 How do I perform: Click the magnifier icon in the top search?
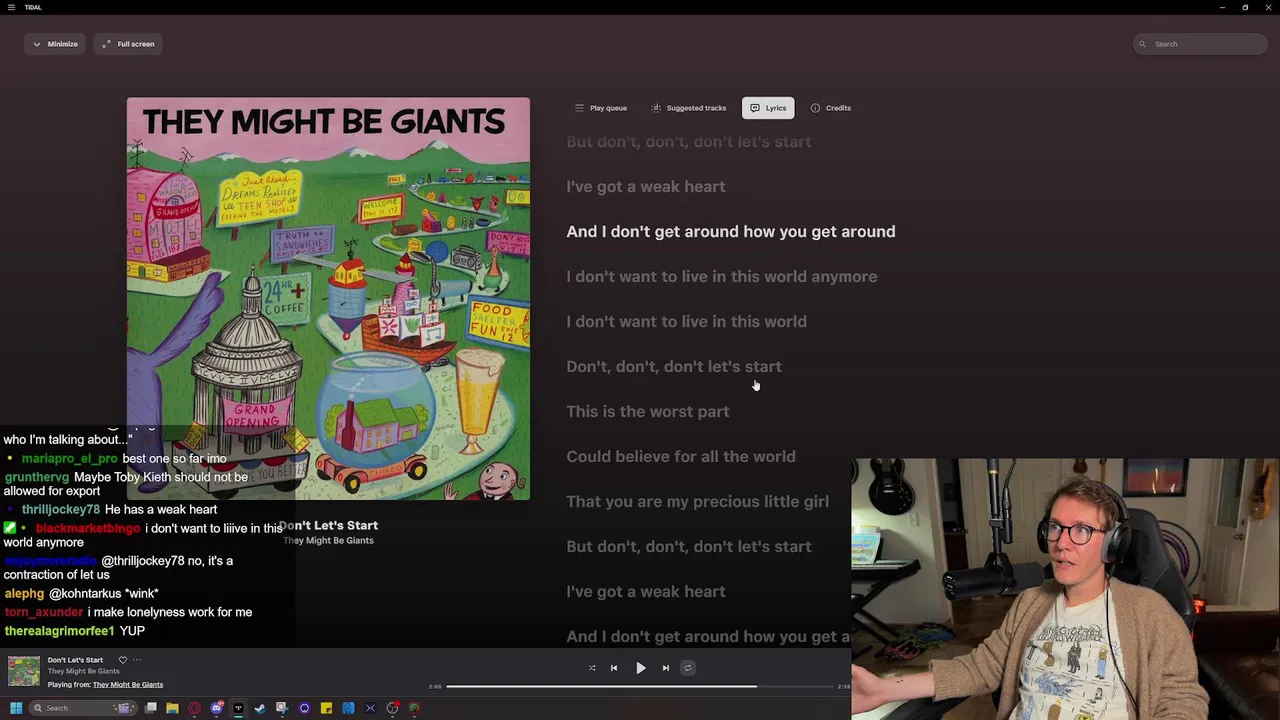pyautogui.click(x=1144, y=44)
